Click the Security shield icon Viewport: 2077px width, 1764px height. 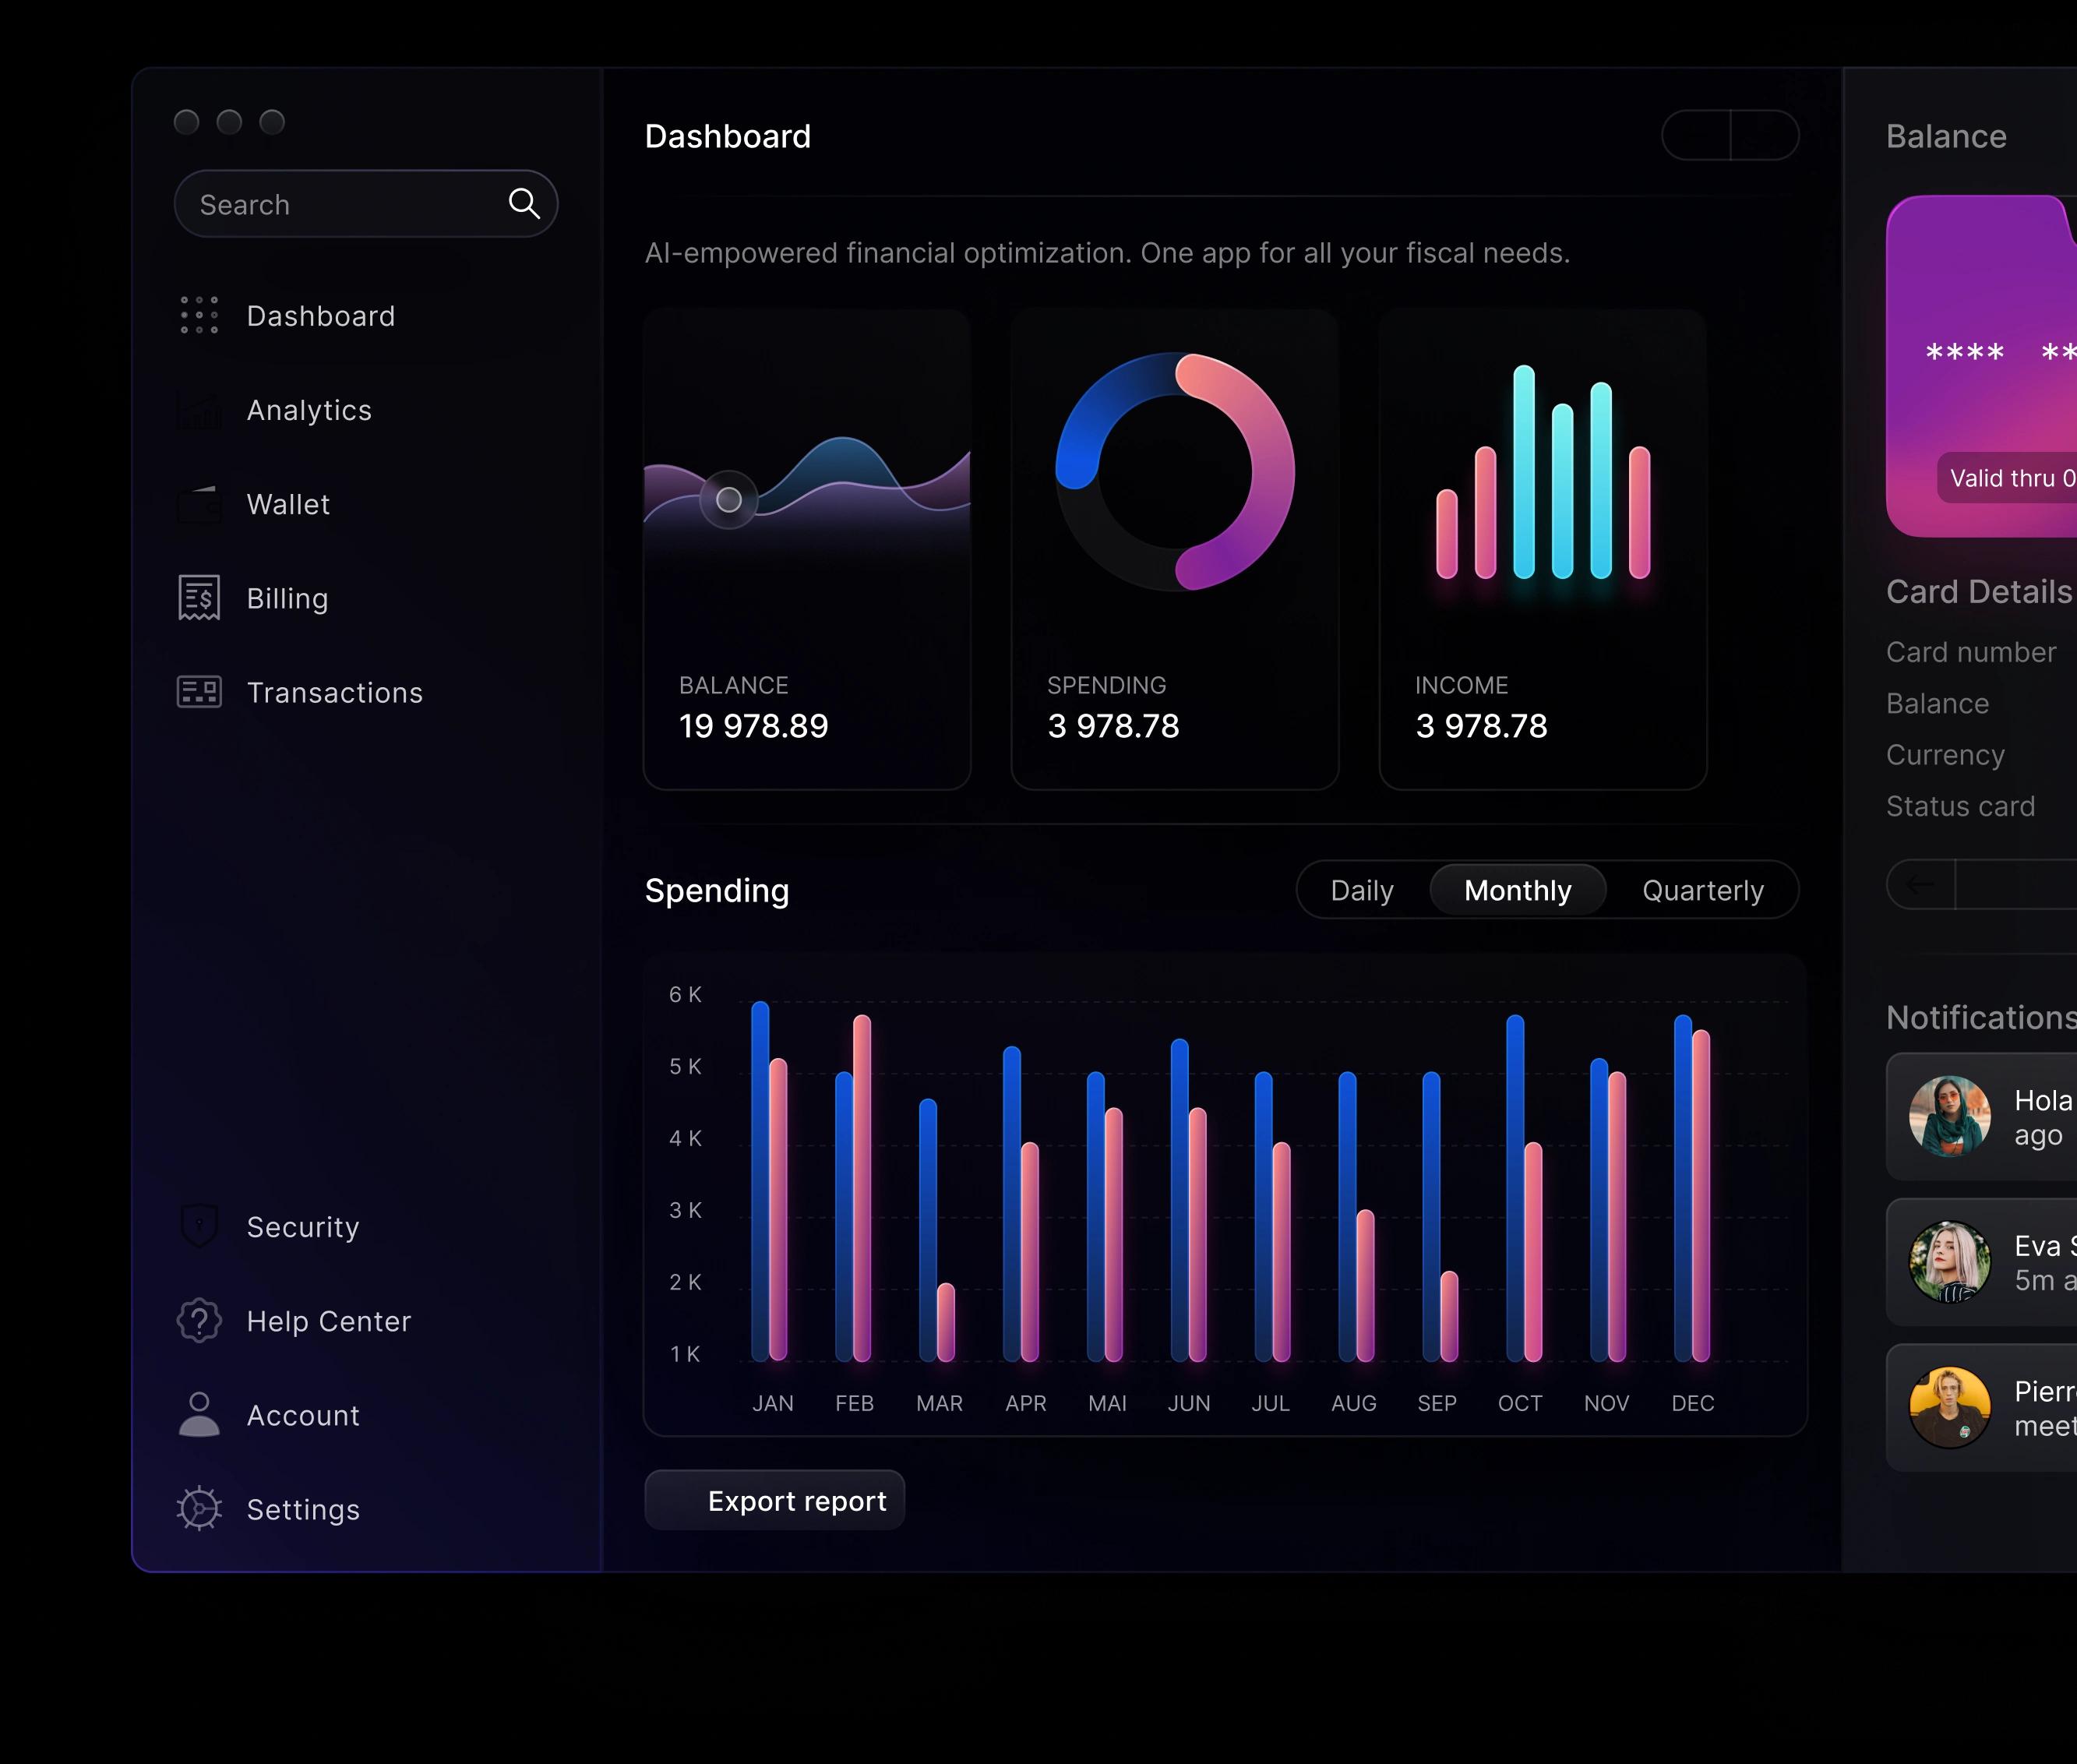click(199, 1226)
